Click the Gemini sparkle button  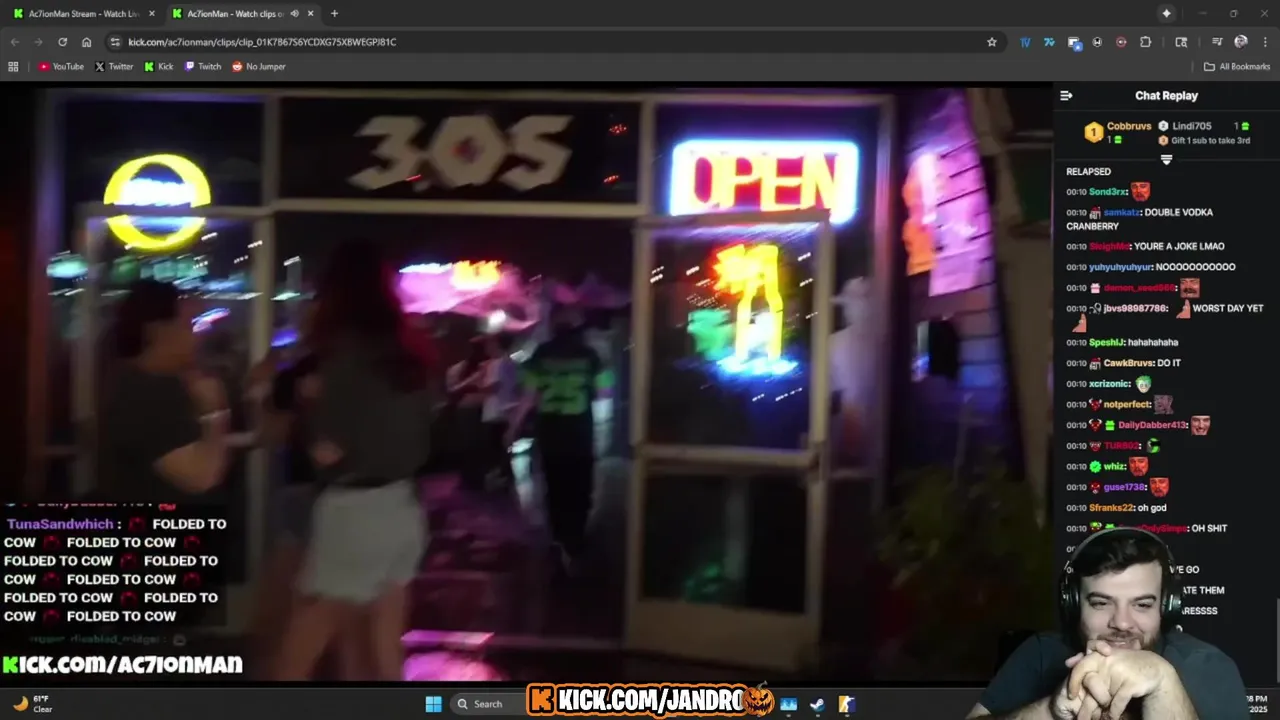(1166, 13)
